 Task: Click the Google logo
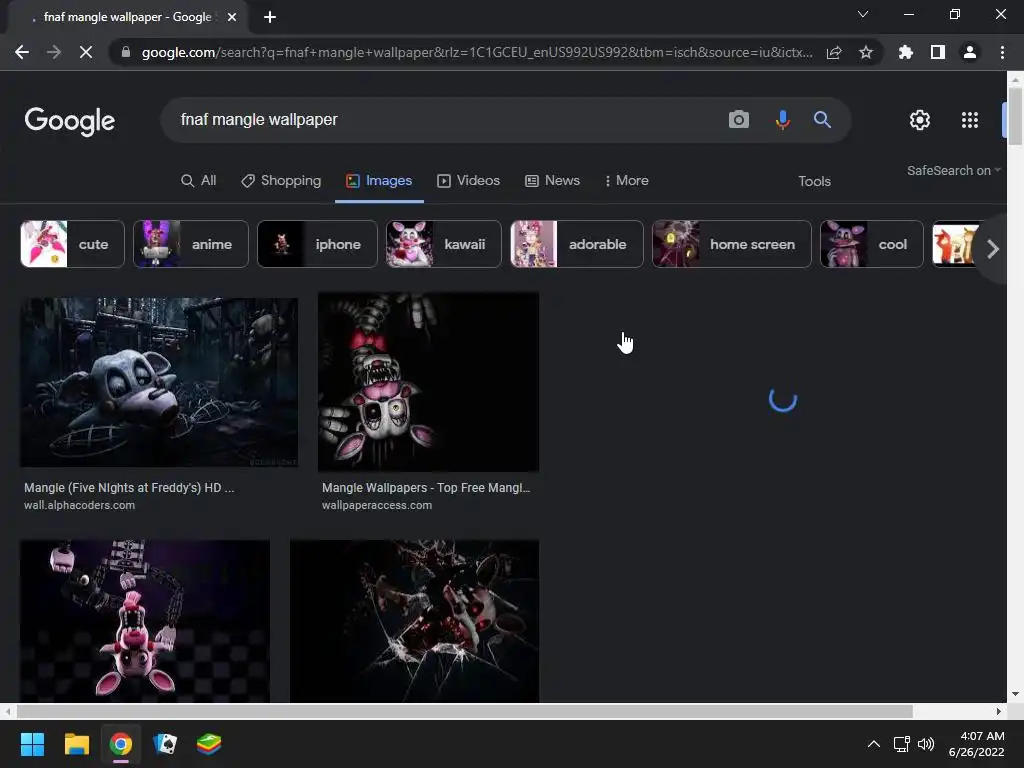coord(70,121)
